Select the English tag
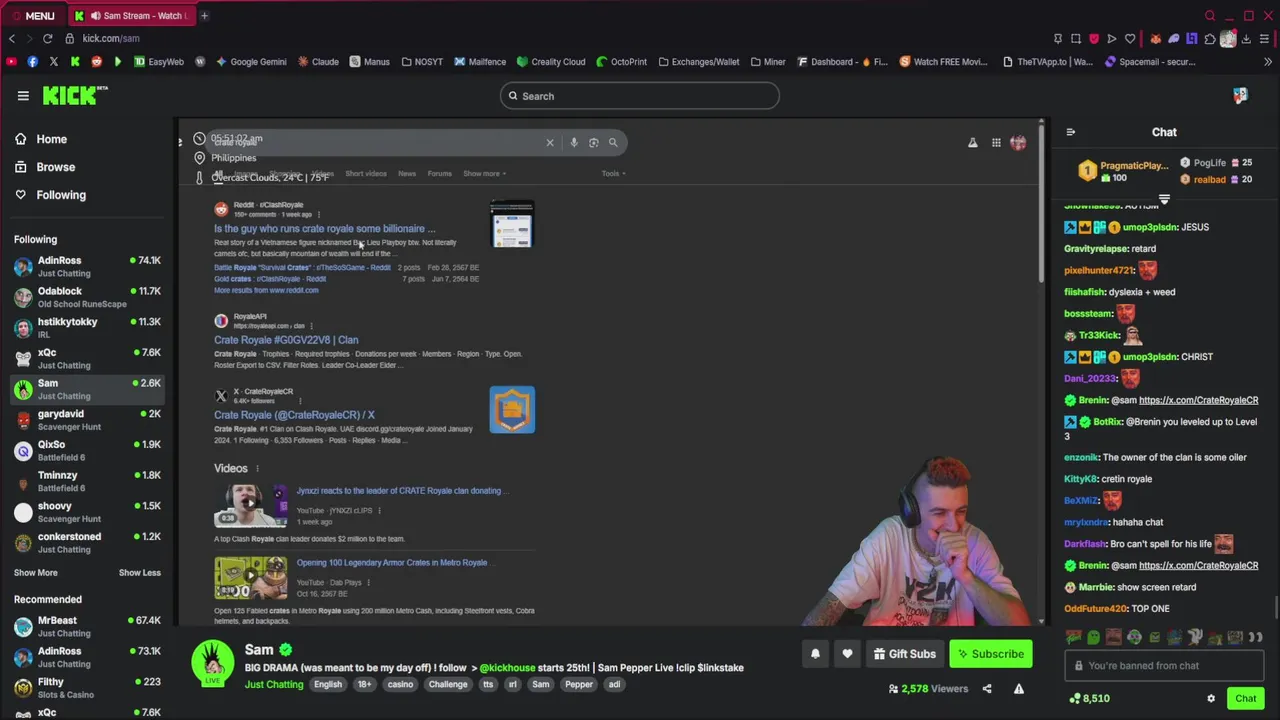1280x720 pixels. [328, 685]
